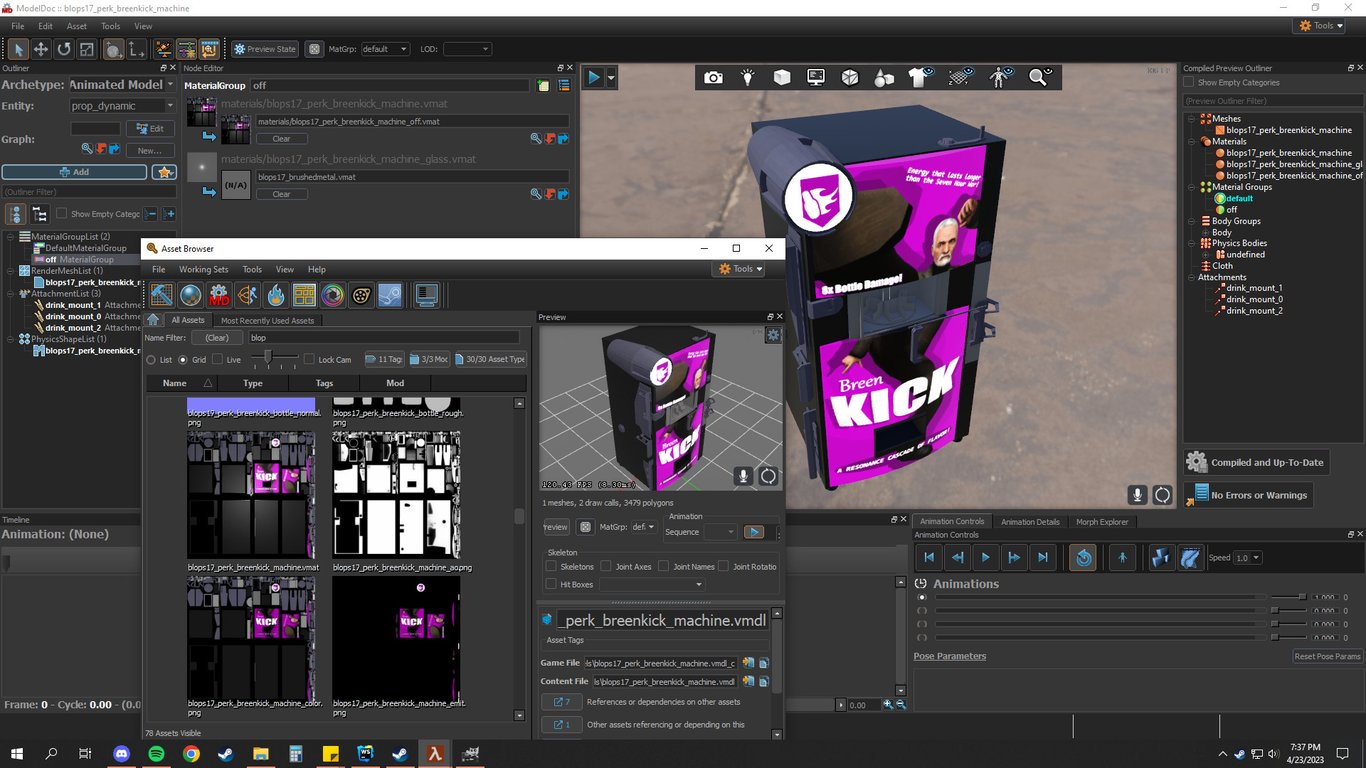Screen dimensions: 1366x768
Task: Expand the MatGrp default dropdown in toolbar
Action: click(x=384, y=49)
